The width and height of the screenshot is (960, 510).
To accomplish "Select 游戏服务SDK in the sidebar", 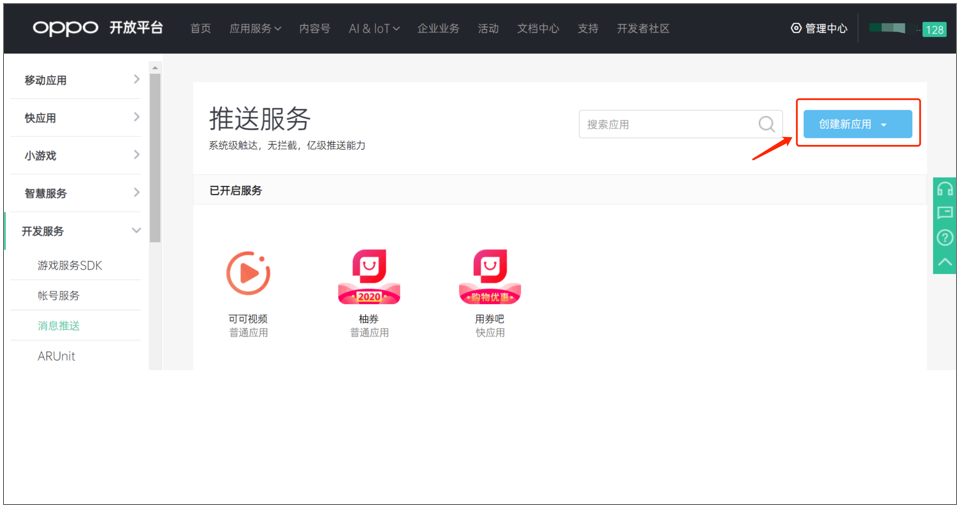I will (x=70, y=266).
